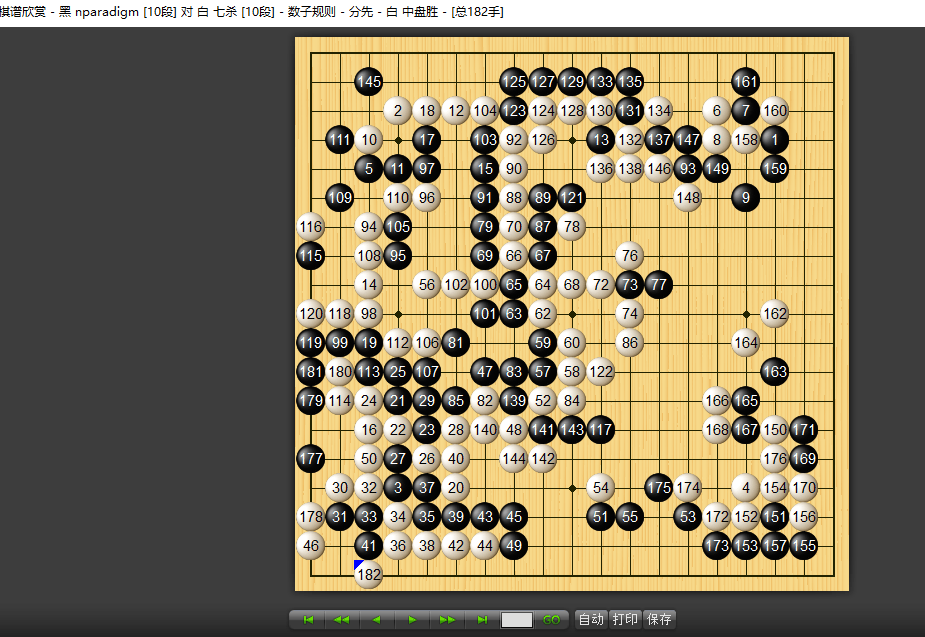This screenshot has width=925, height=637.
Task: Step forward one move
Action: pyautogui.click(x=412, y=620)
